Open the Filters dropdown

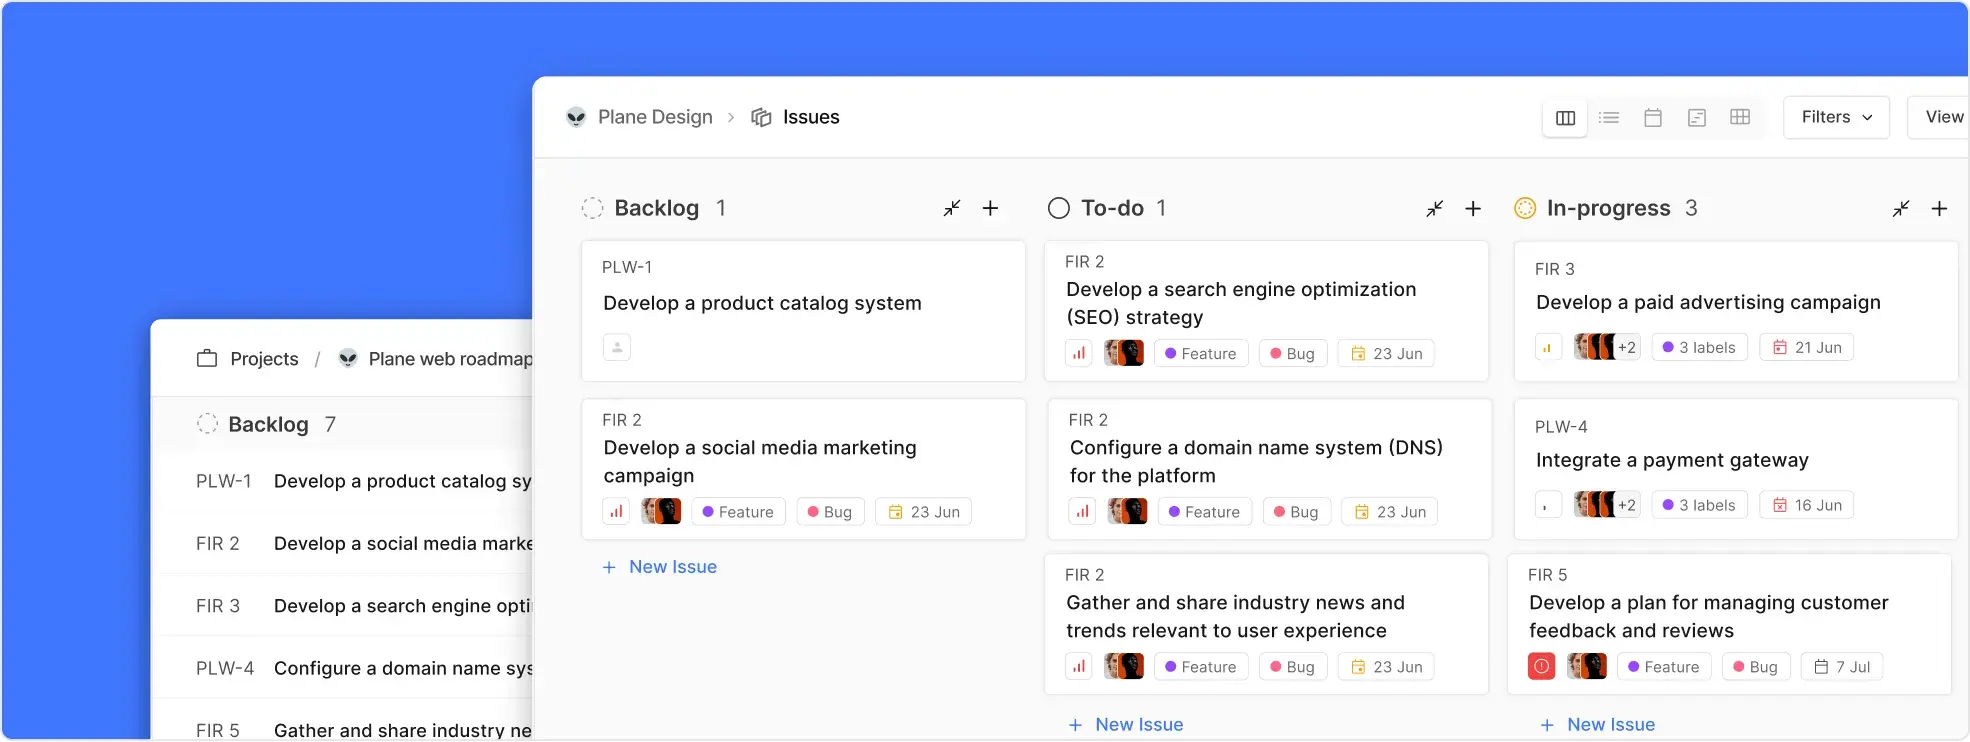pos(1836,117)
